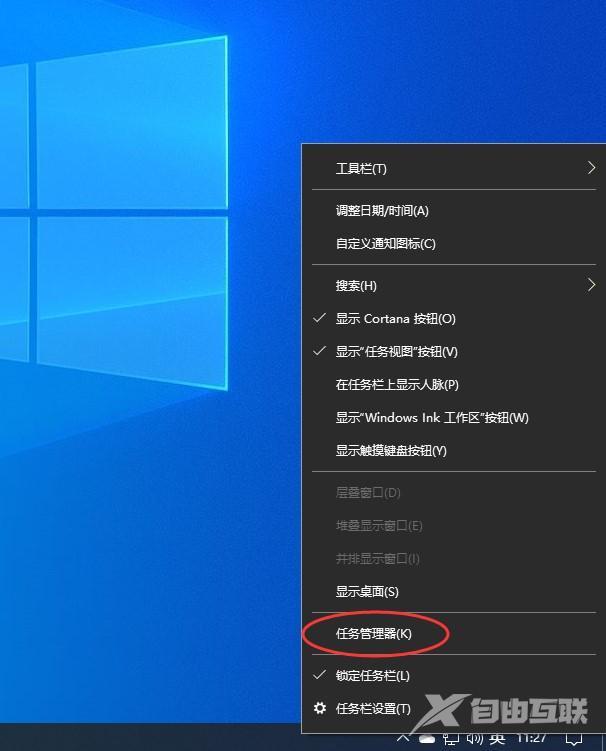
Task: Enable 显示"Windows Ink 工作区"按钮(W)
Action: click(x=454, y=418)
